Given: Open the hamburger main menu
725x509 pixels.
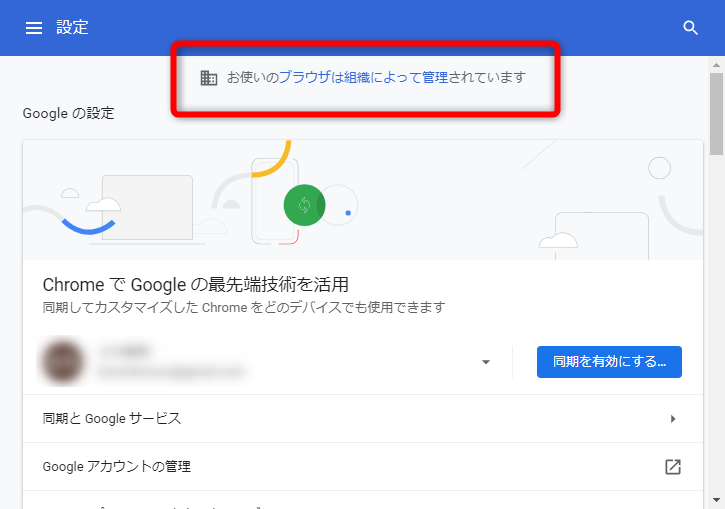Looking at the screenshot, I should (x=34, y=28).
